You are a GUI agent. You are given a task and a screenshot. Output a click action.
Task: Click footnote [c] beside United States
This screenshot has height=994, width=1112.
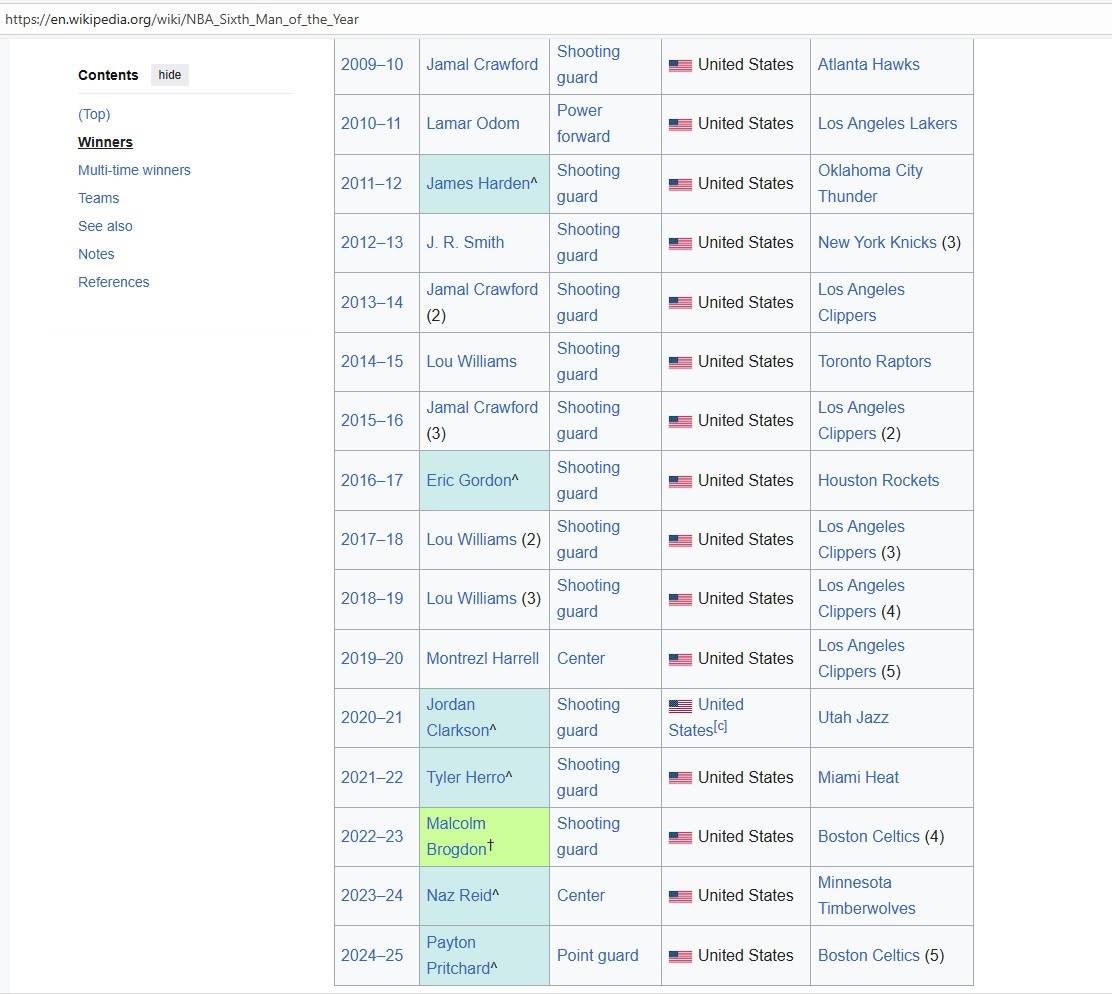[x=720, y=727]
